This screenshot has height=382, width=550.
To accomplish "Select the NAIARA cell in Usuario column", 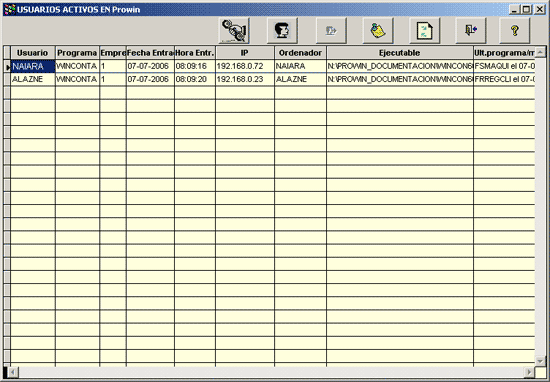I will 33,66.
